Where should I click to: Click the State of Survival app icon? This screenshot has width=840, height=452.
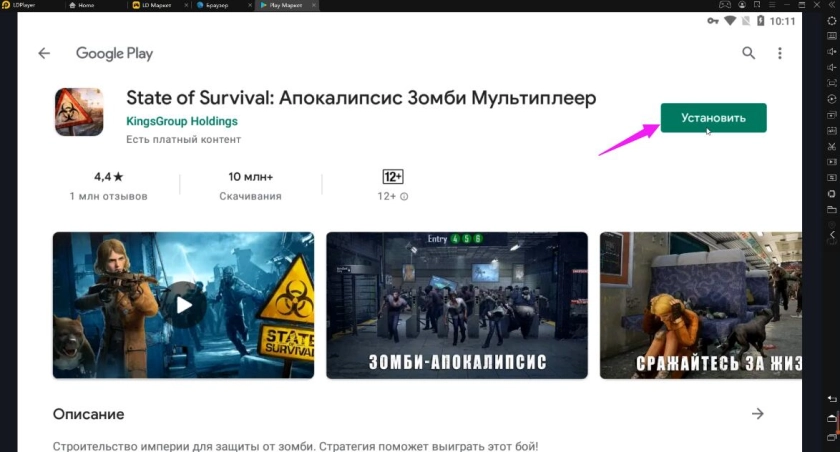(79, 112)
